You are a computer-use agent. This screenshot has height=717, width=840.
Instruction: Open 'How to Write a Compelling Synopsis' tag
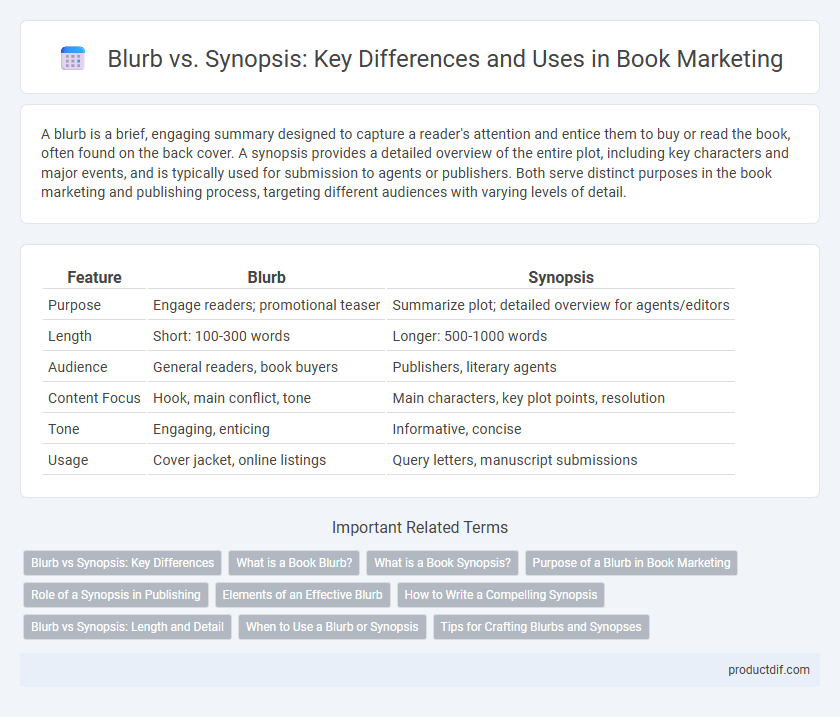tap(501, 595)
